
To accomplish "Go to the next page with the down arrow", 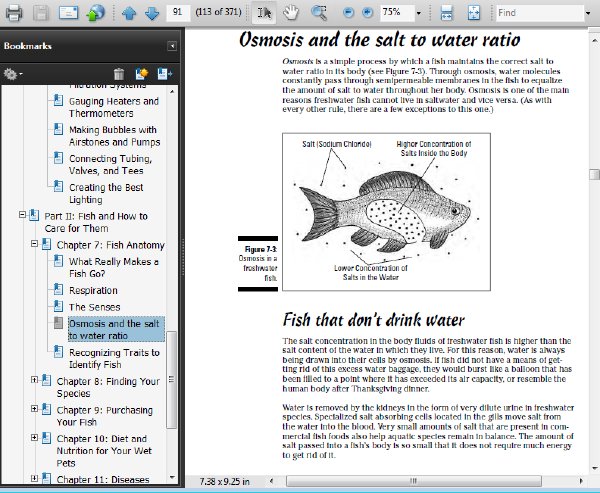I will [152, 13].
